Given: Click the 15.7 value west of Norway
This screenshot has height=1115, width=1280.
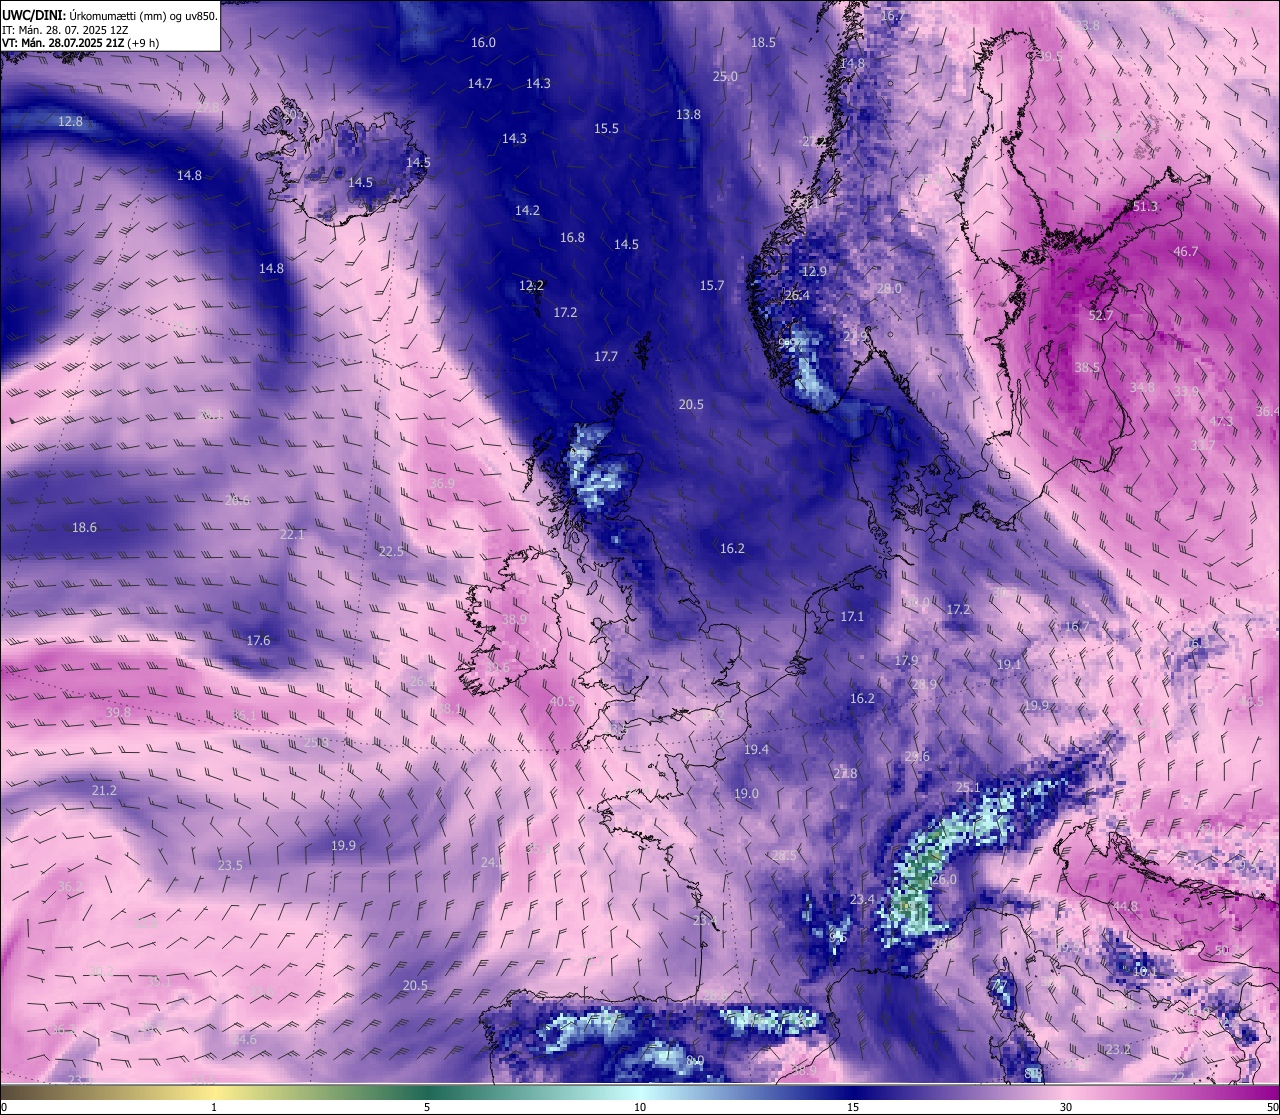Looking at the screenshot, I should coord(711,285).
